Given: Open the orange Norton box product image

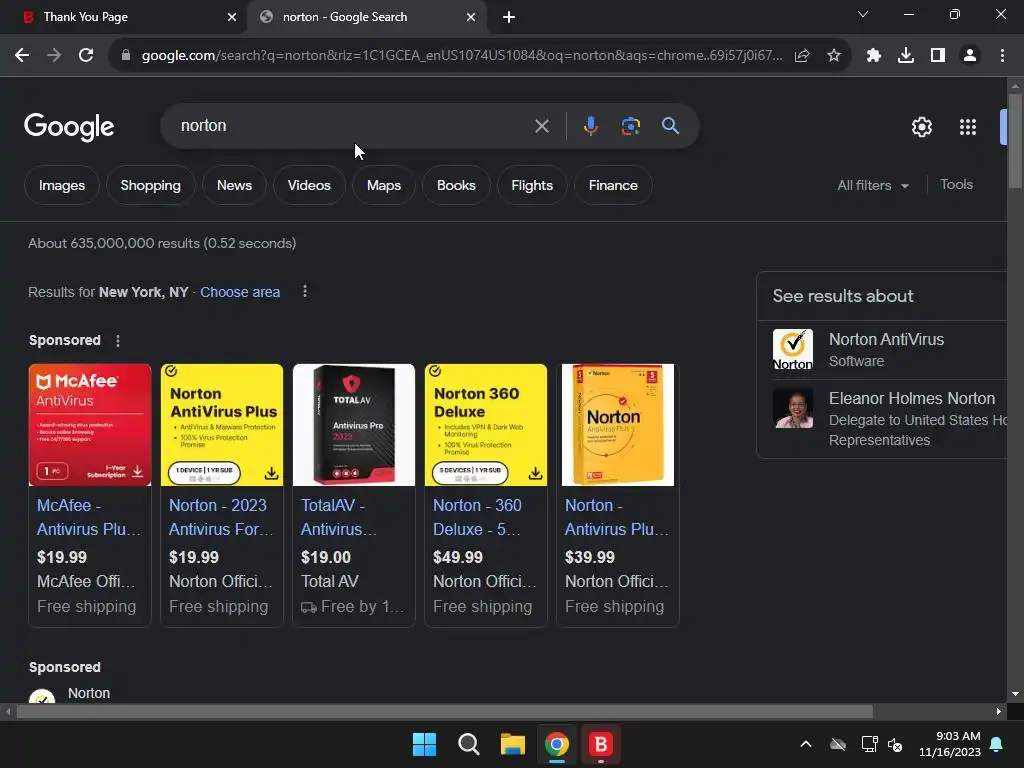Looking at the screenshot, I should [618, 425].
